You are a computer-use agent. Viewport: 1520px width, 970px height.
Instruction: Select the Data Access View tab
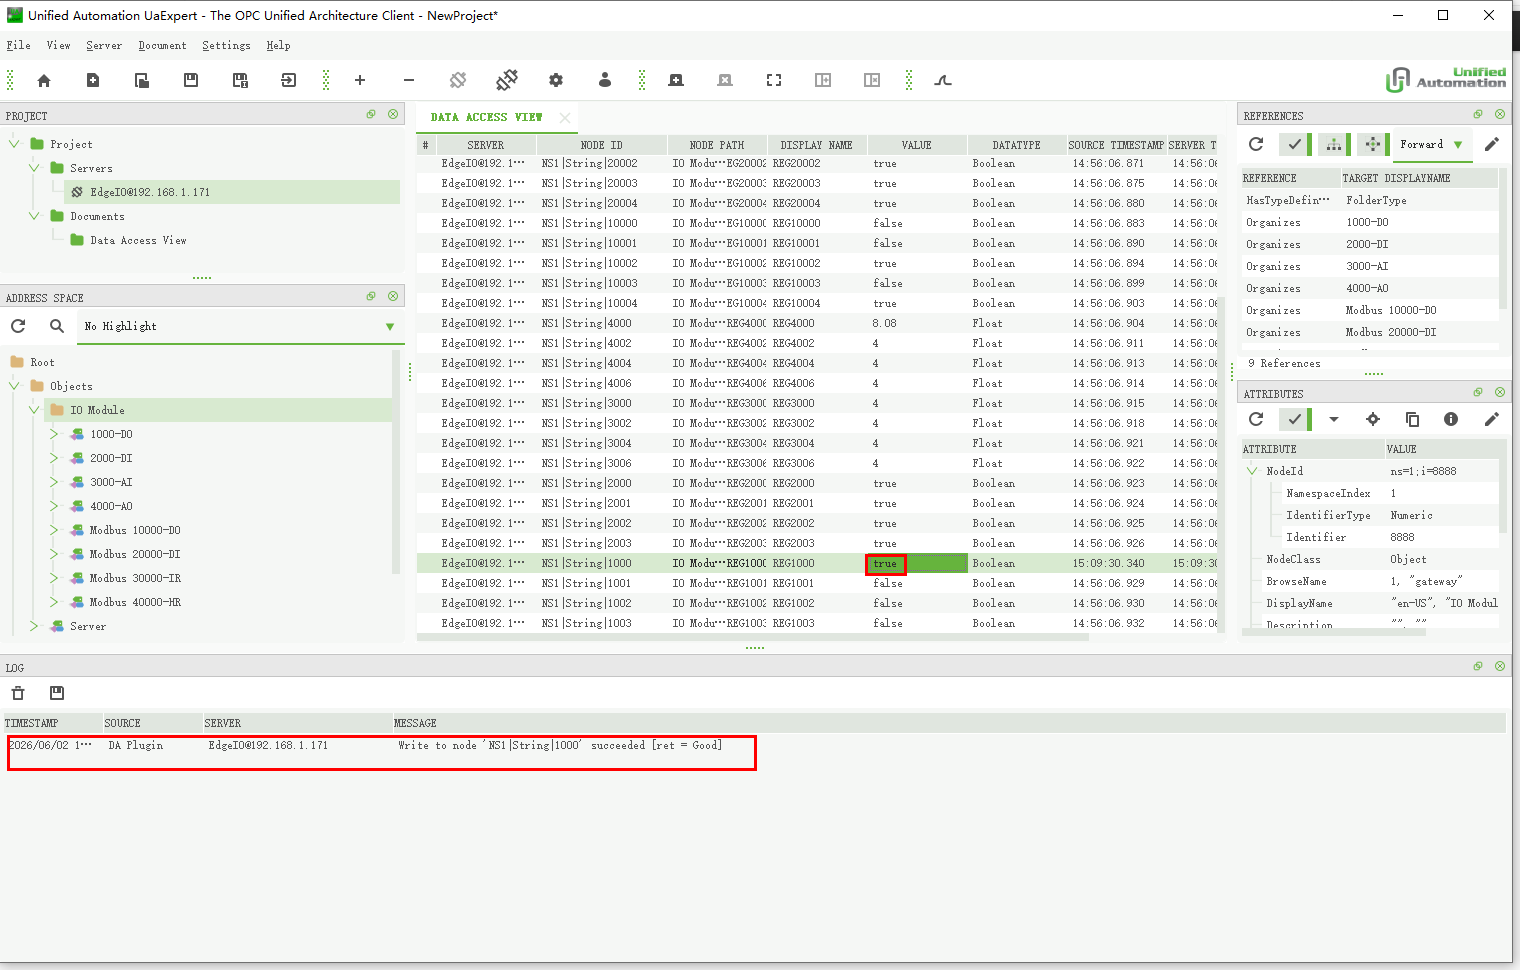(x=486, y=117)
